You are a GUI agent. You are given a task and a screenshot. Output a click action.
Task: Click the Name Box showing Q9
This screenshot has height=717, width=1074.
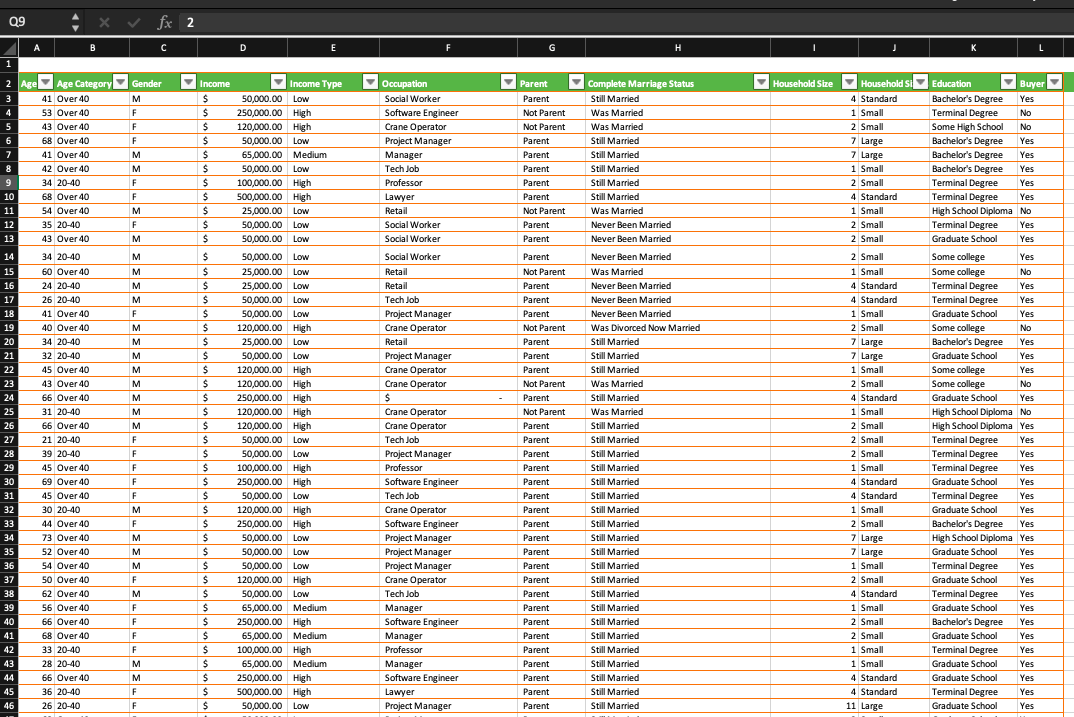click(x=34, y=22)
